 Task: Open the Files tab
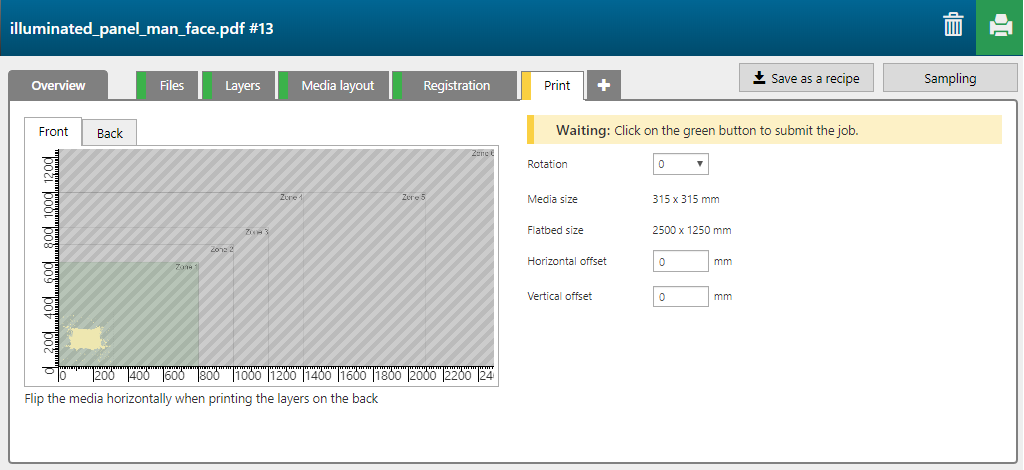[171, 86]
